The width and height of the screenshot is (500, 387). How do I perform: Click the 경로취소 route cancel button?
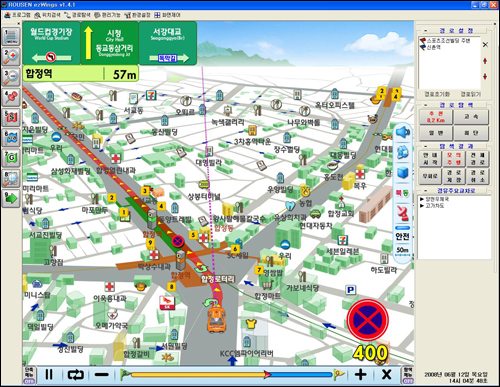(478, 176)
